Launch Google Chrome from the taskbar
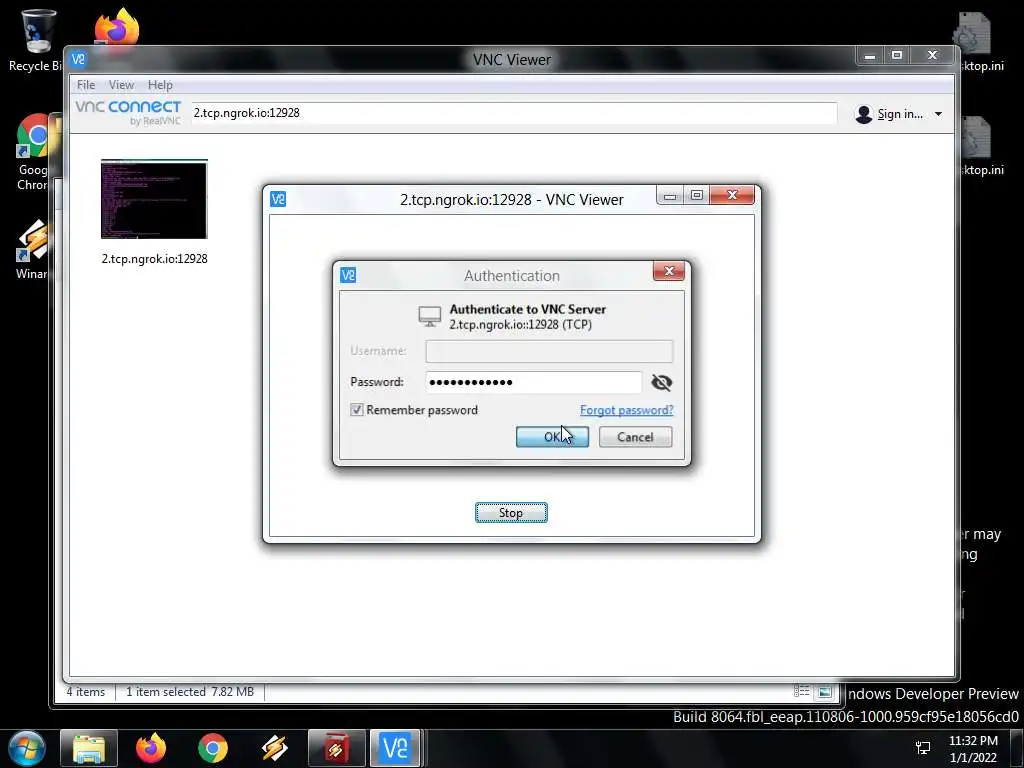The width and height of the screenshot is (1024, 768). (x=213, y=748)
